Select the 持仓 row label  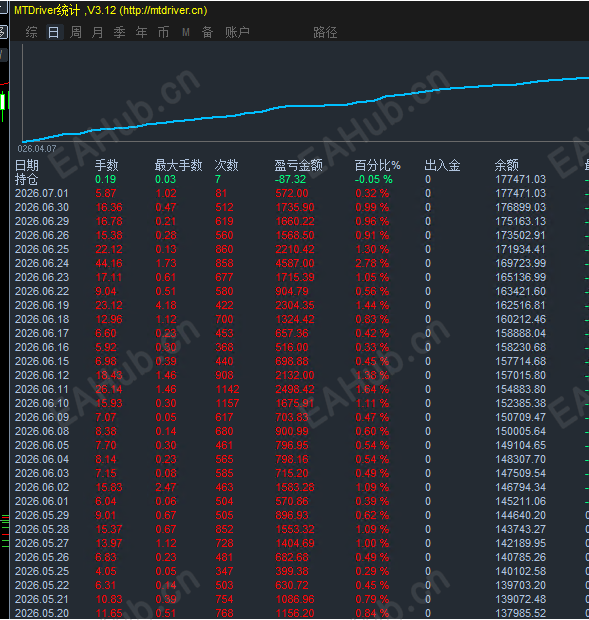click(x=26, y=179)
